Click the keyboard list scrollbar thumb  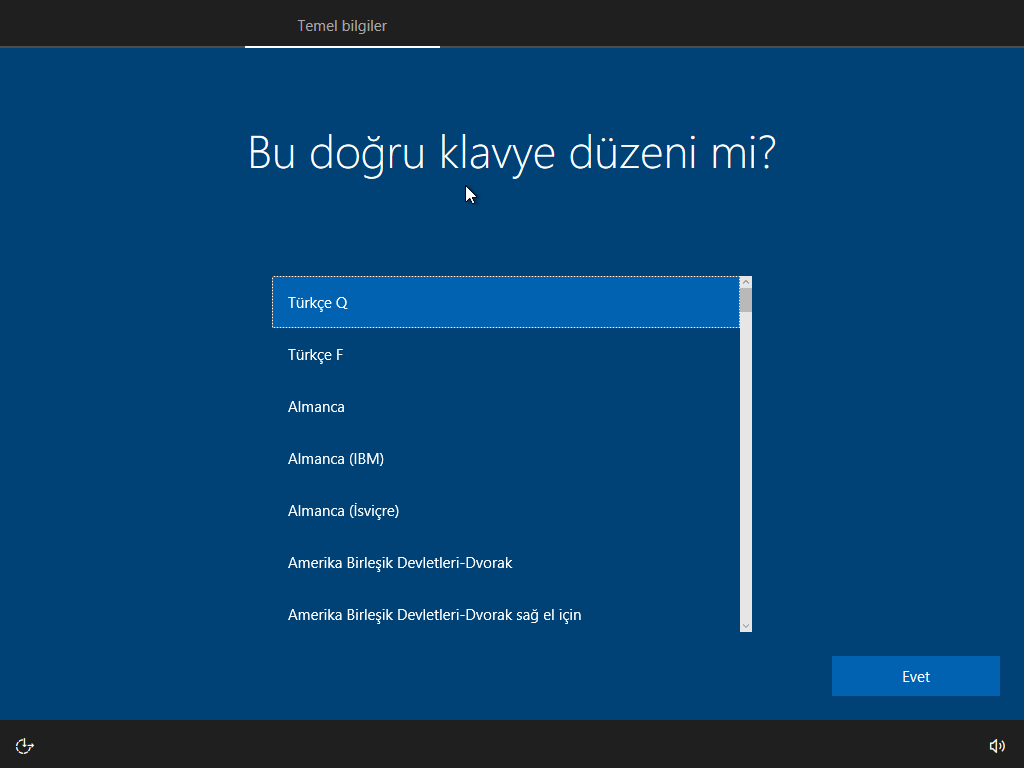pos(745,299)
